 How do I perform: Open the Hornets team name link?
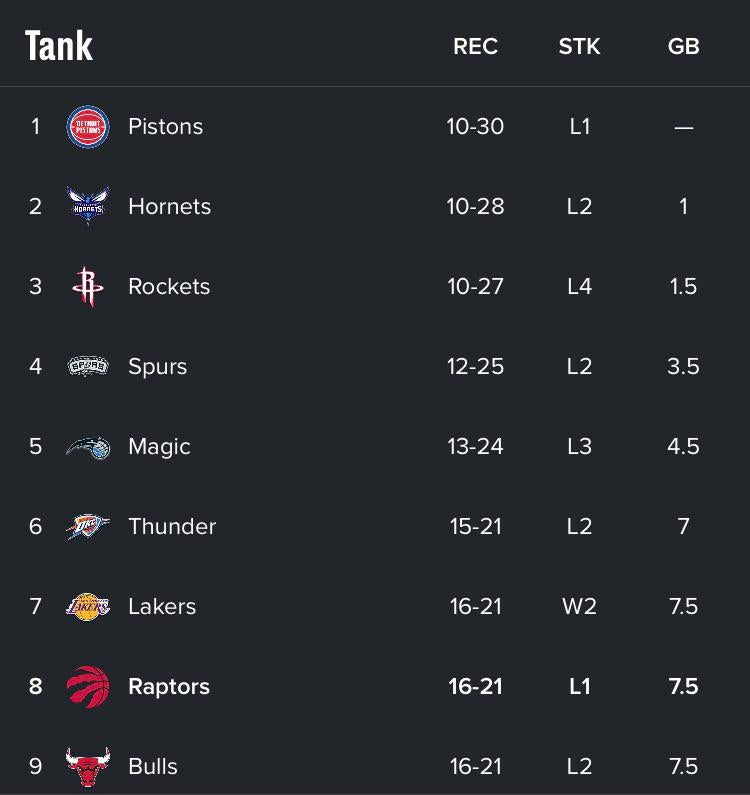[x=169, y=207]
